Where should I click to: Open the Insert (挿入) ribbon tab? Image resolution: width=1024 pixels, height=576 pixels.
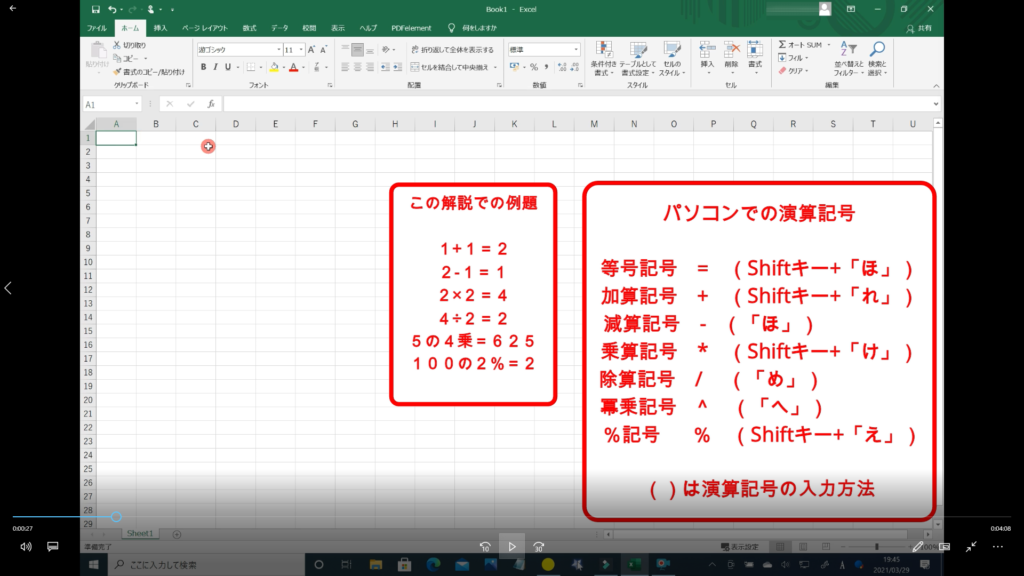pyautogui.click(x=160, y=28)
